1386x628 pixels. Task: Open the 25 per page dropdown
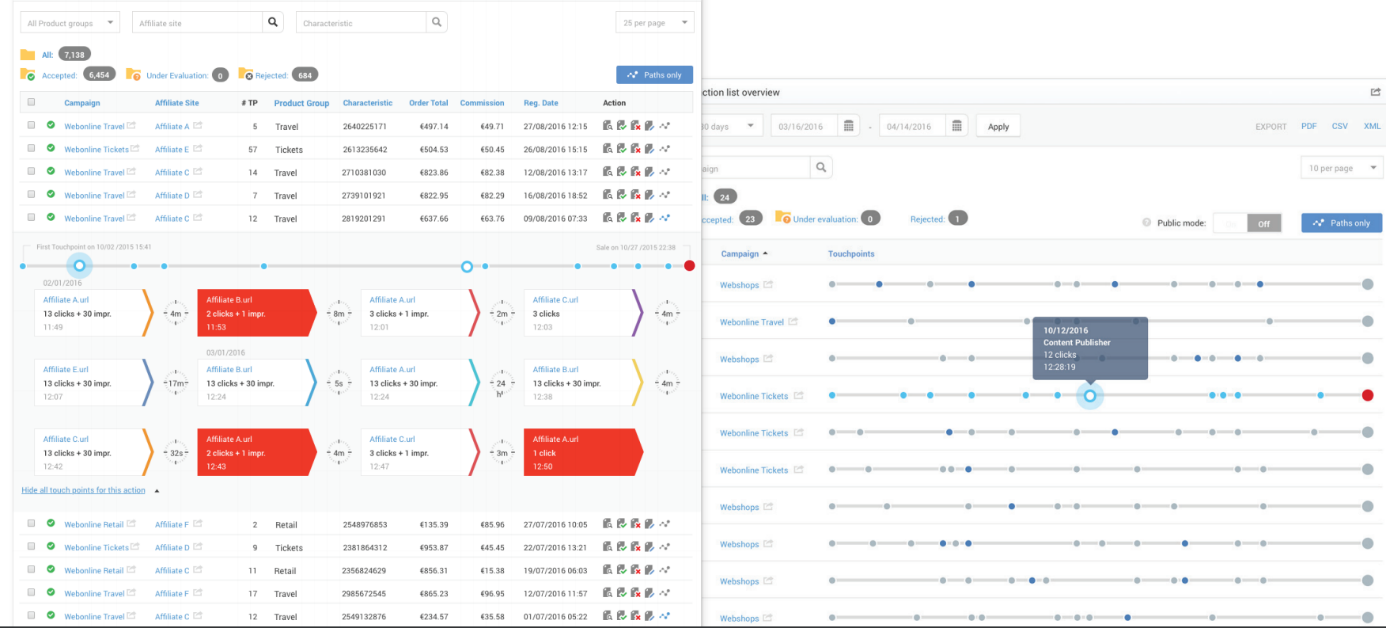pyautogui.click(x=655, y=22)
